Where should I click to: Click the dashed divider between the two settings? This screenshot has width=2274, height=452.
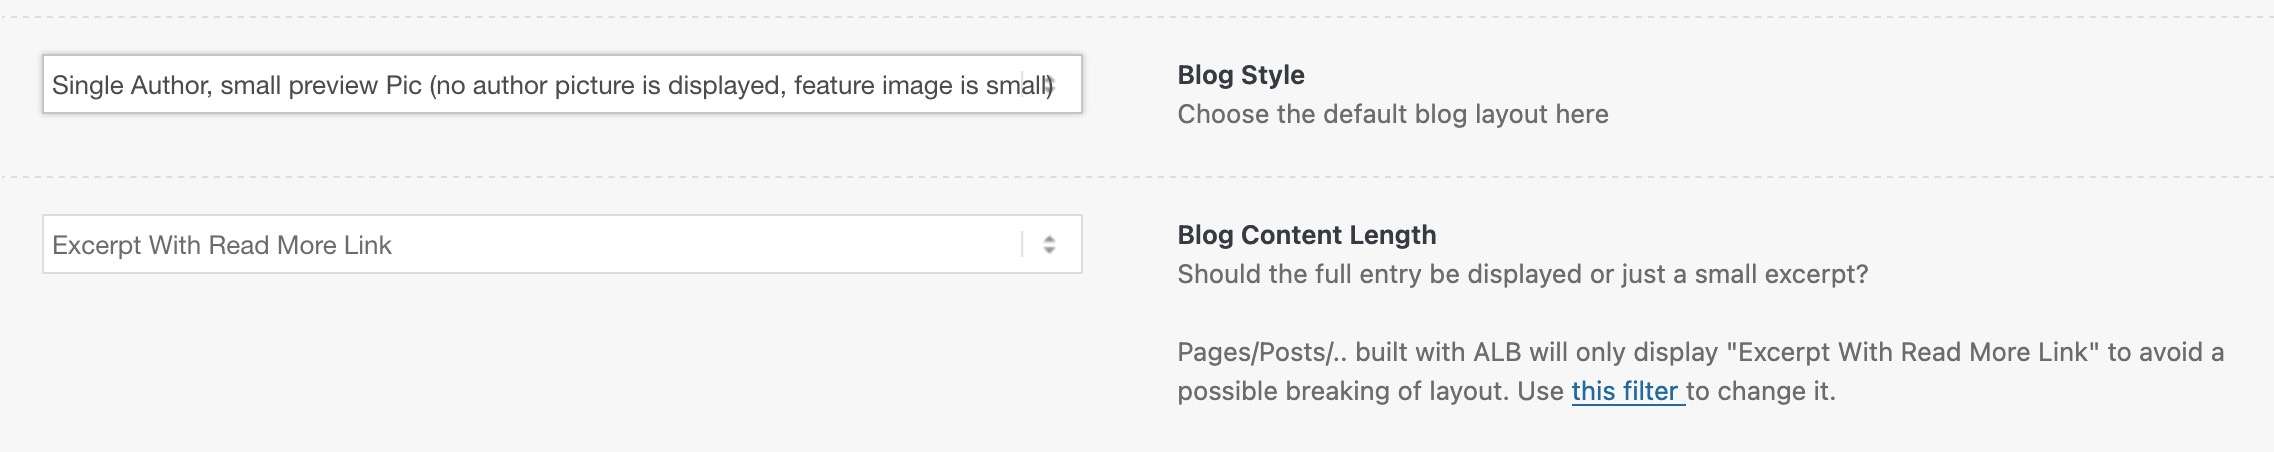pyautogui.click(x=1137, y=177)
